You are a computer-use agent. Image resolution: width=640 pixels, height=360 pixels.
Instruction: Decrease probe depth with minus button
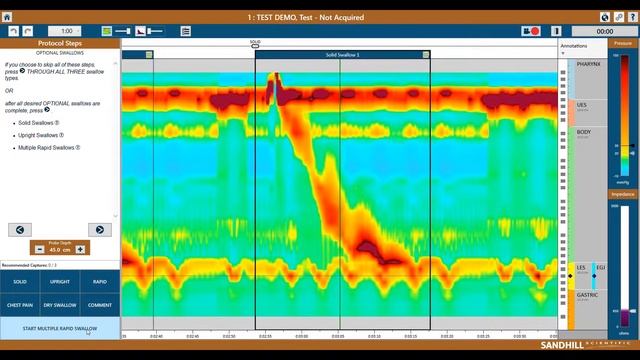coord(40,249)
